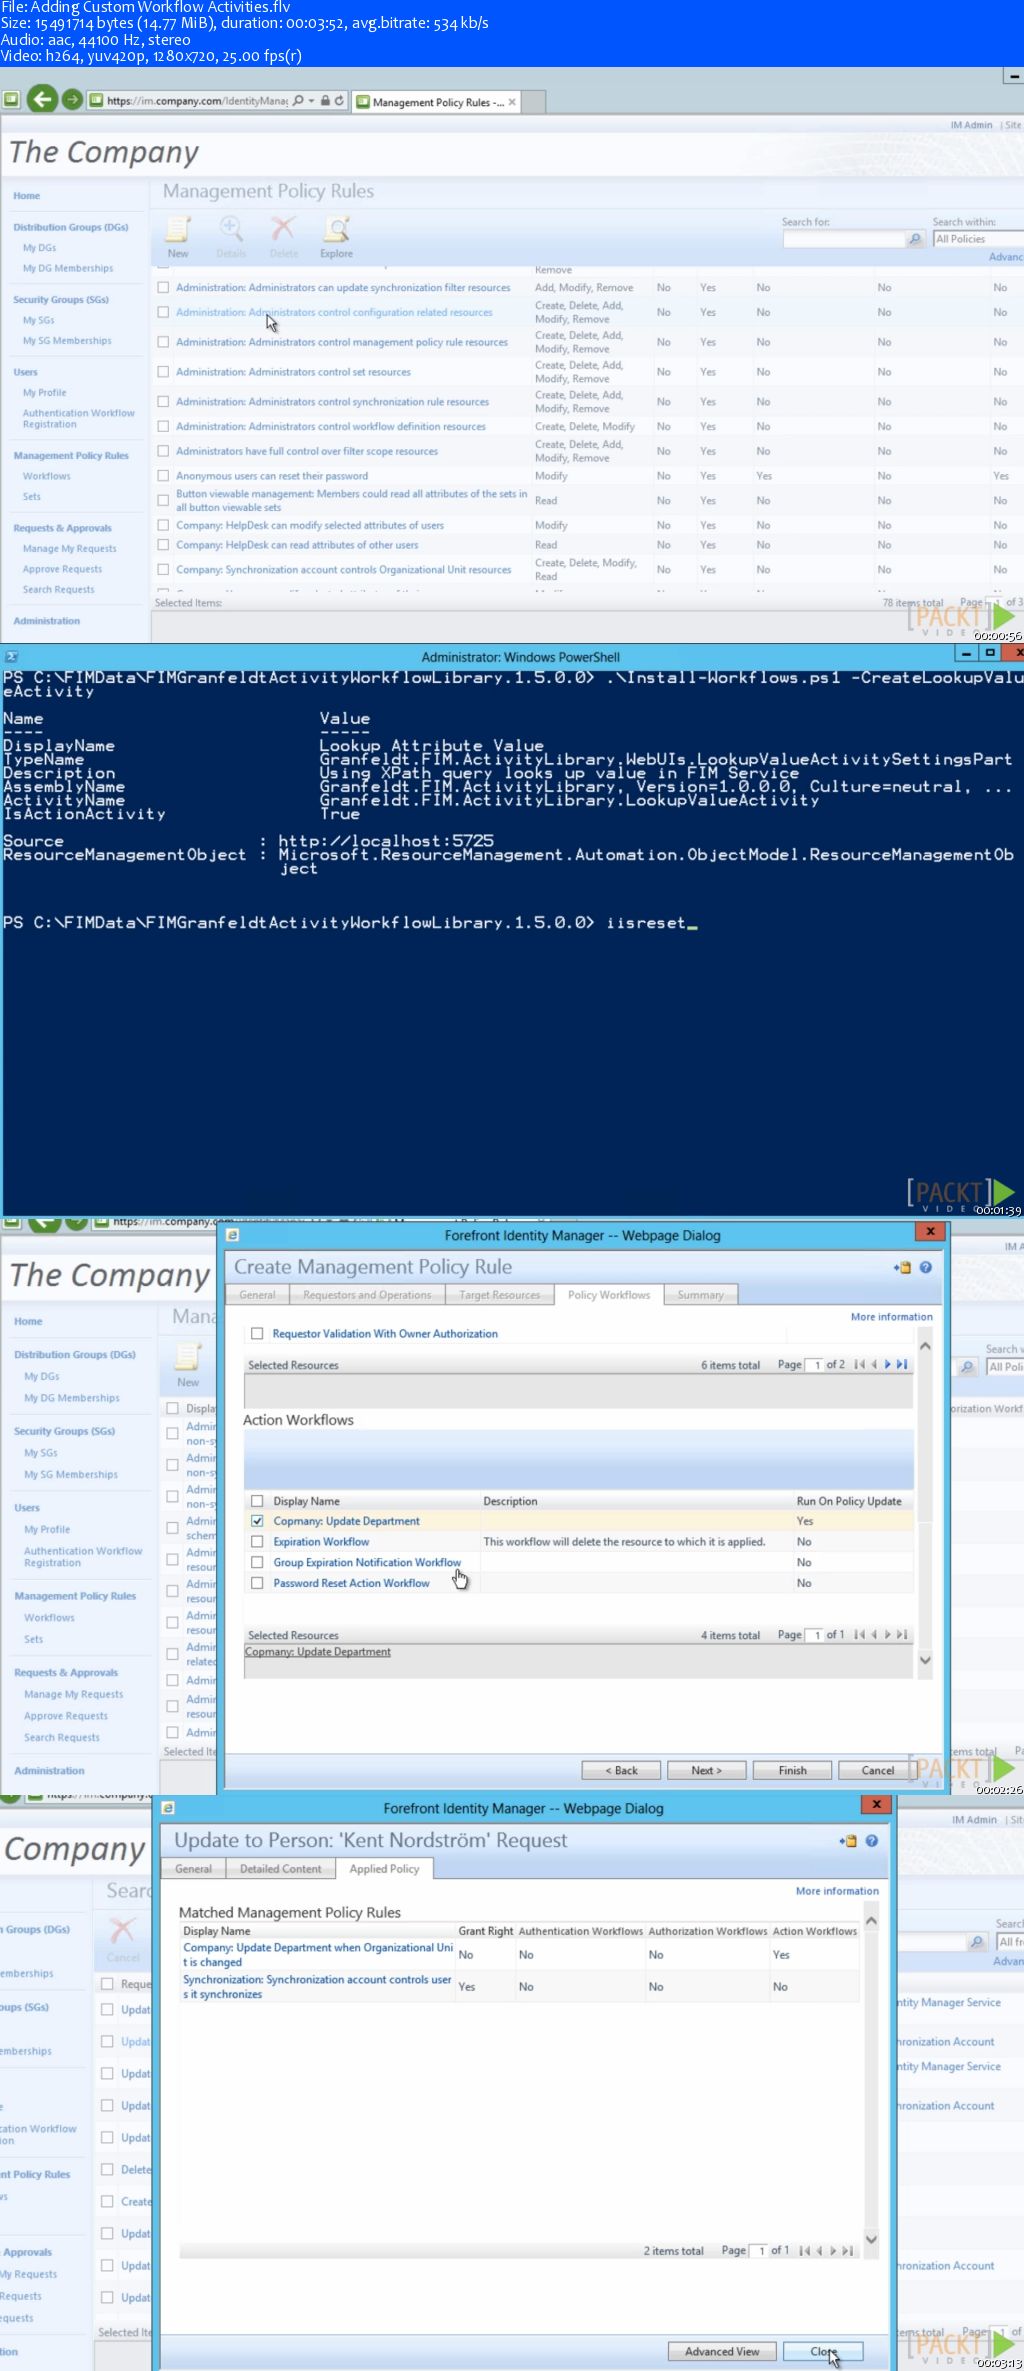Click the scroll-down arrow in the Create Management Policy Rule dialog

click(925, 1660)
